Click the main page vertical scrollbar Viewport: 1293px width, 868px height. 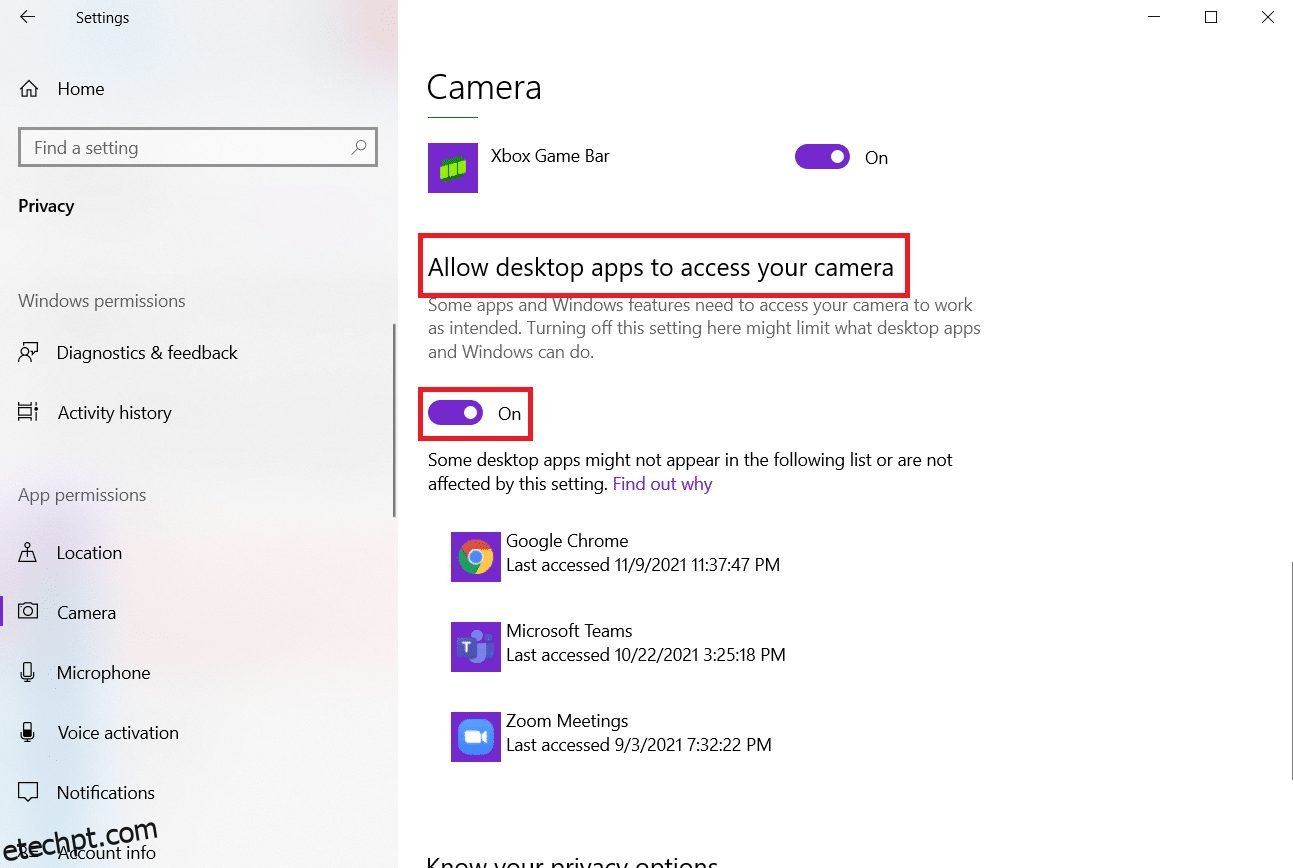click(x=1290, y=670)
